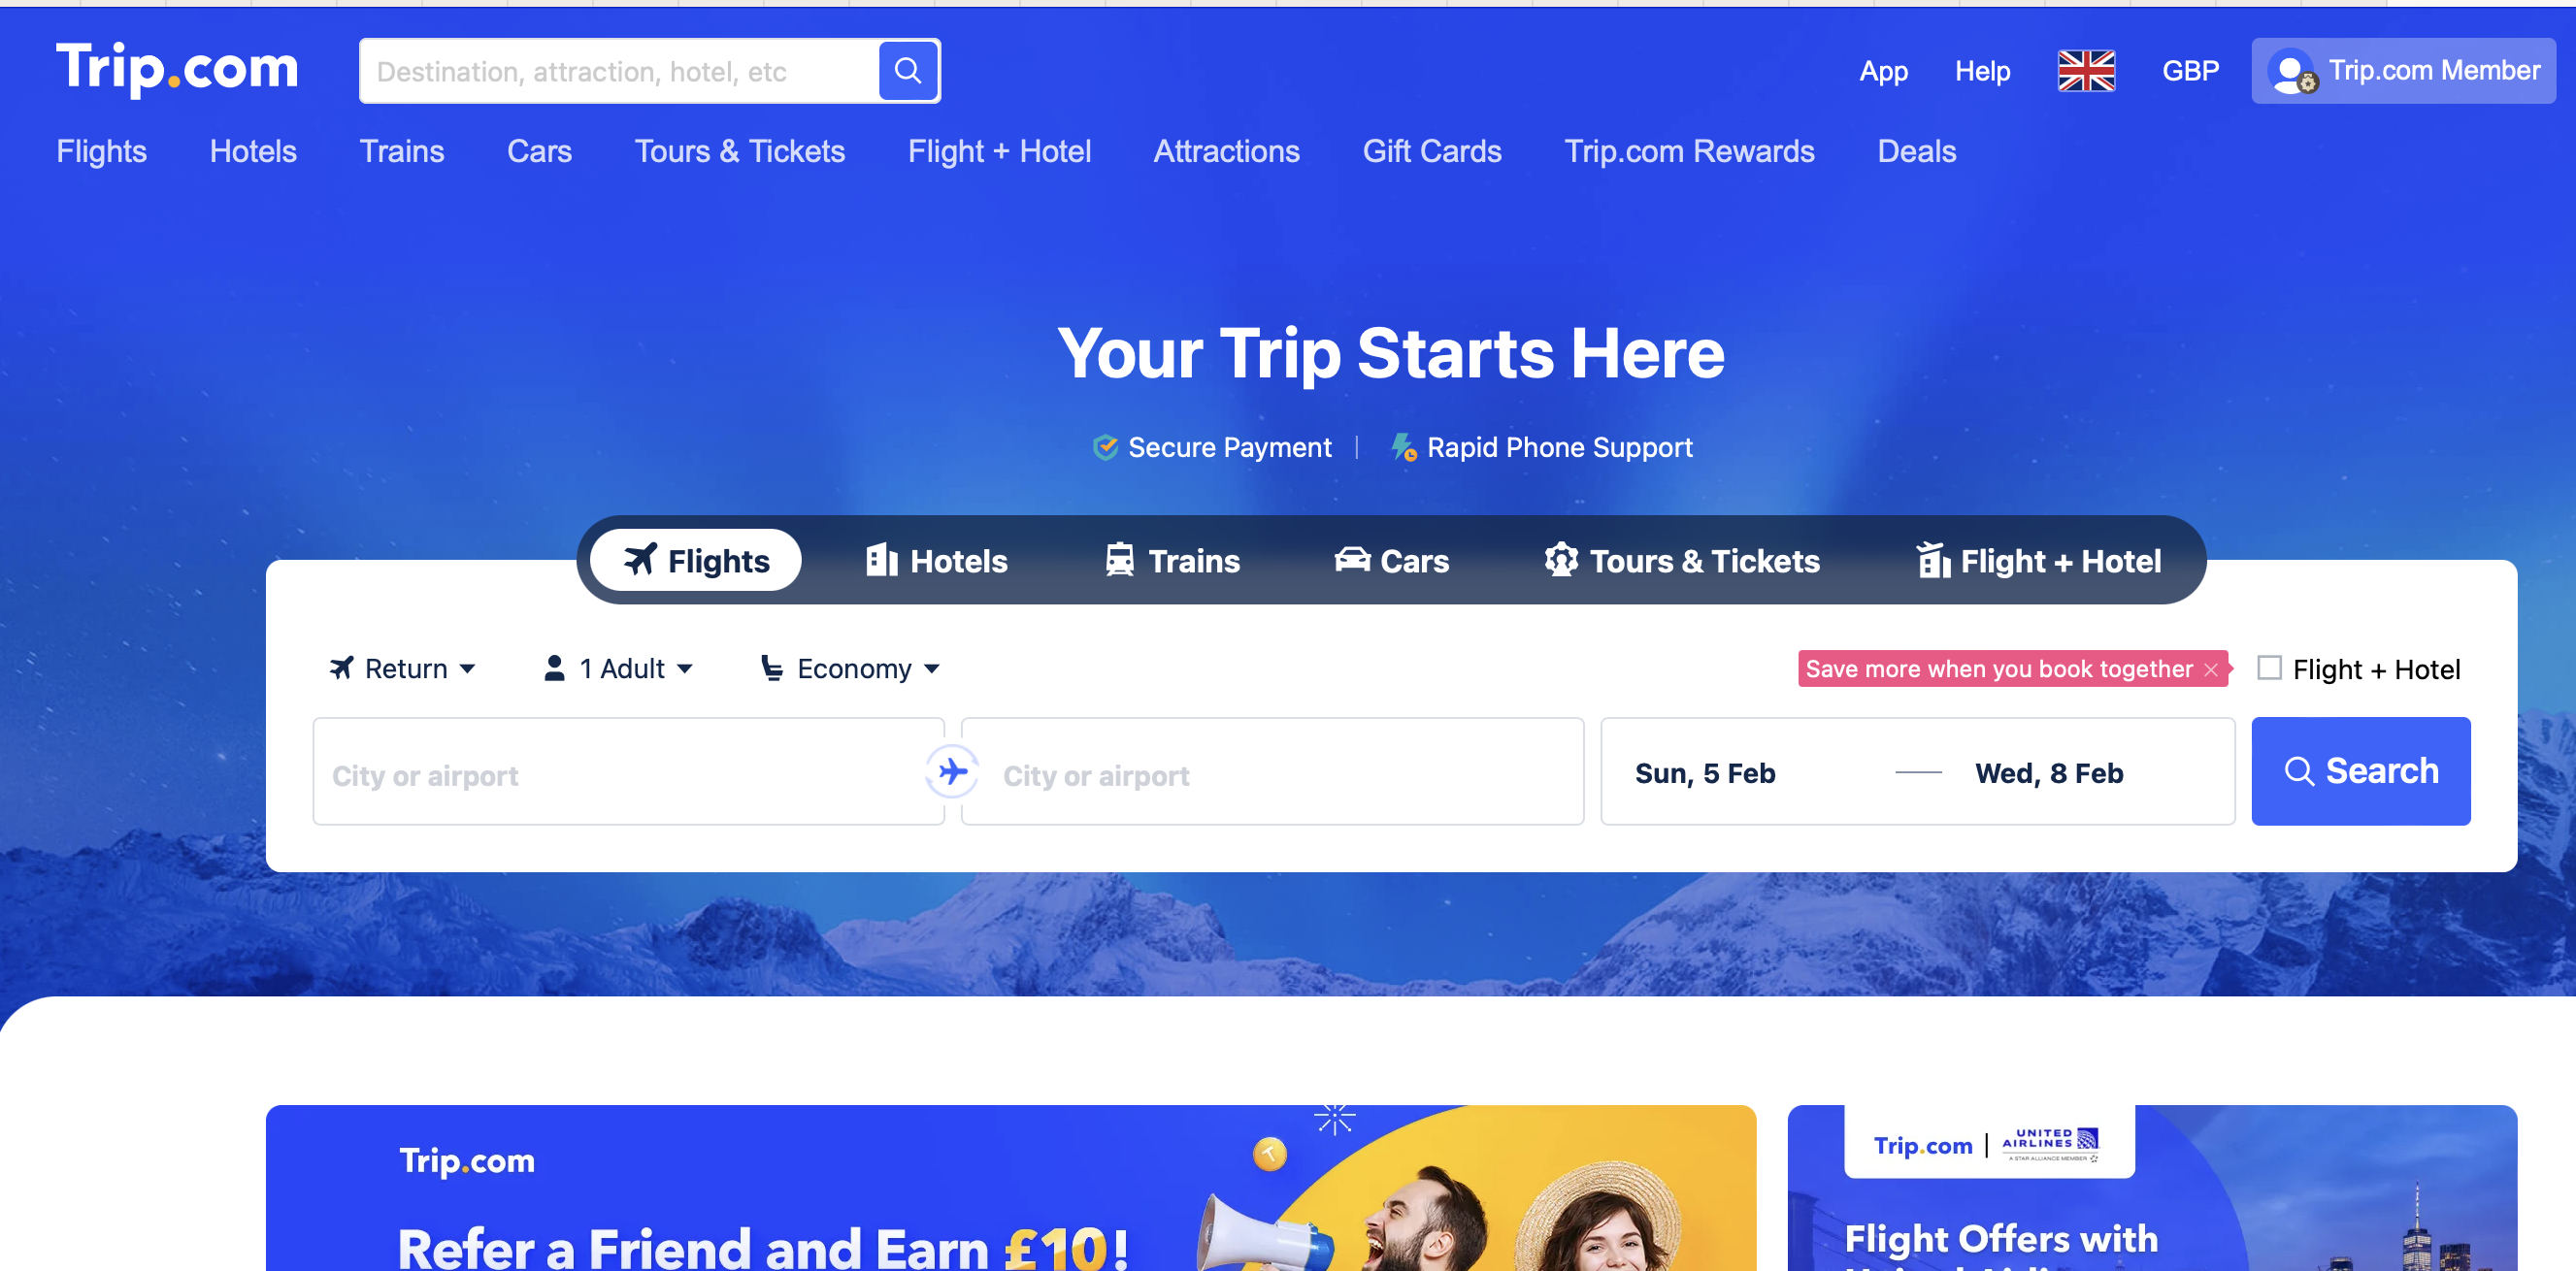
Task: Change the GBP currency setting
Action: pos(2190,71)
